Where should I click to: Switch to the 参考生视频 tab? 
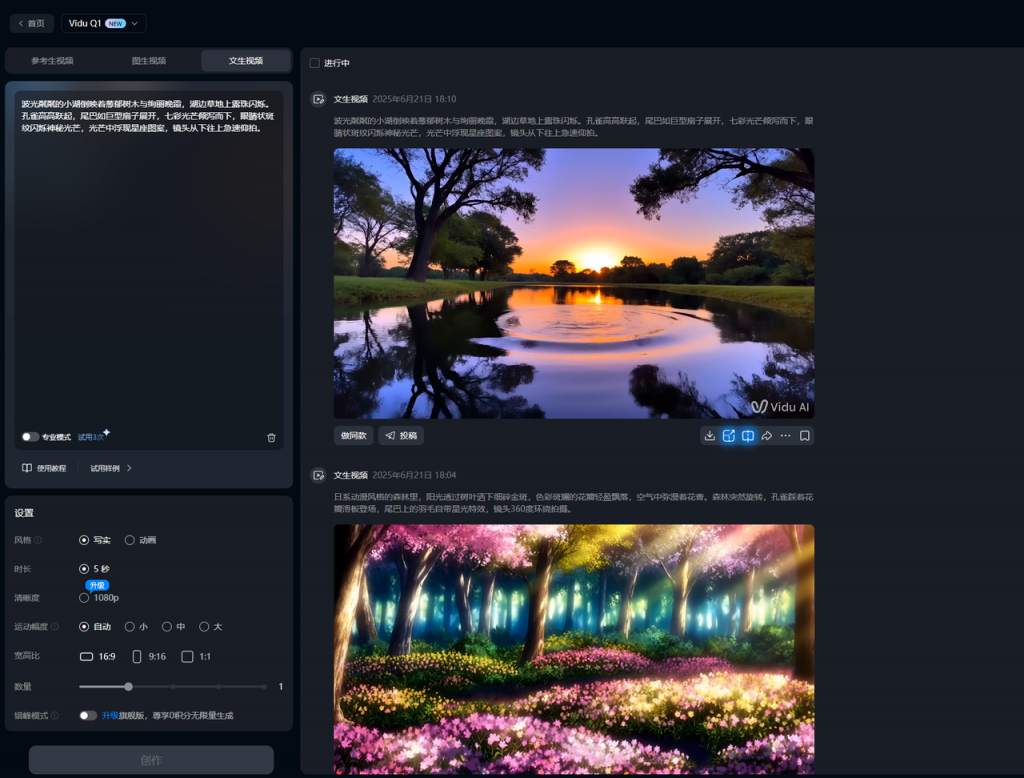point(52,61)
